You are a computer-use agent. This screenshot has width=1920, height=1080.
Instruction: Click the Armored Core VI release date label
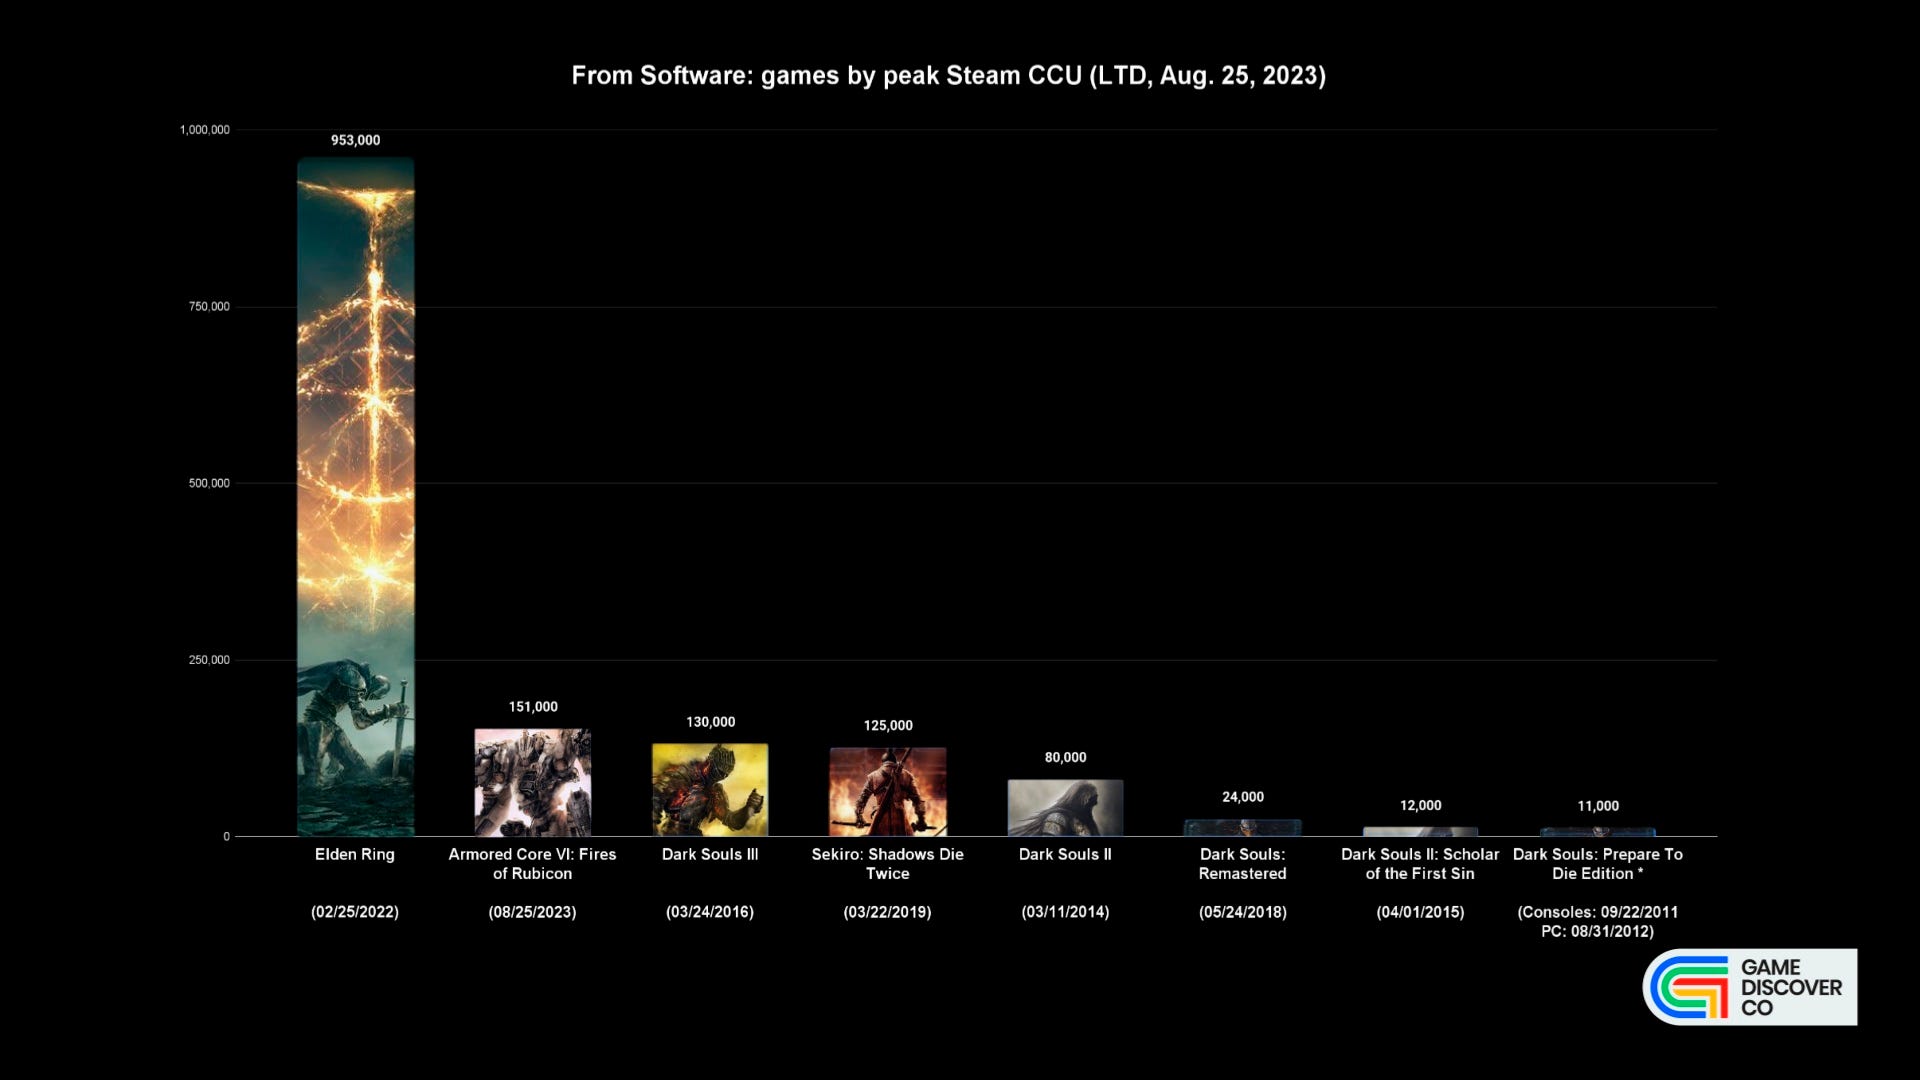pyautogui.click(x=533, y=911)
